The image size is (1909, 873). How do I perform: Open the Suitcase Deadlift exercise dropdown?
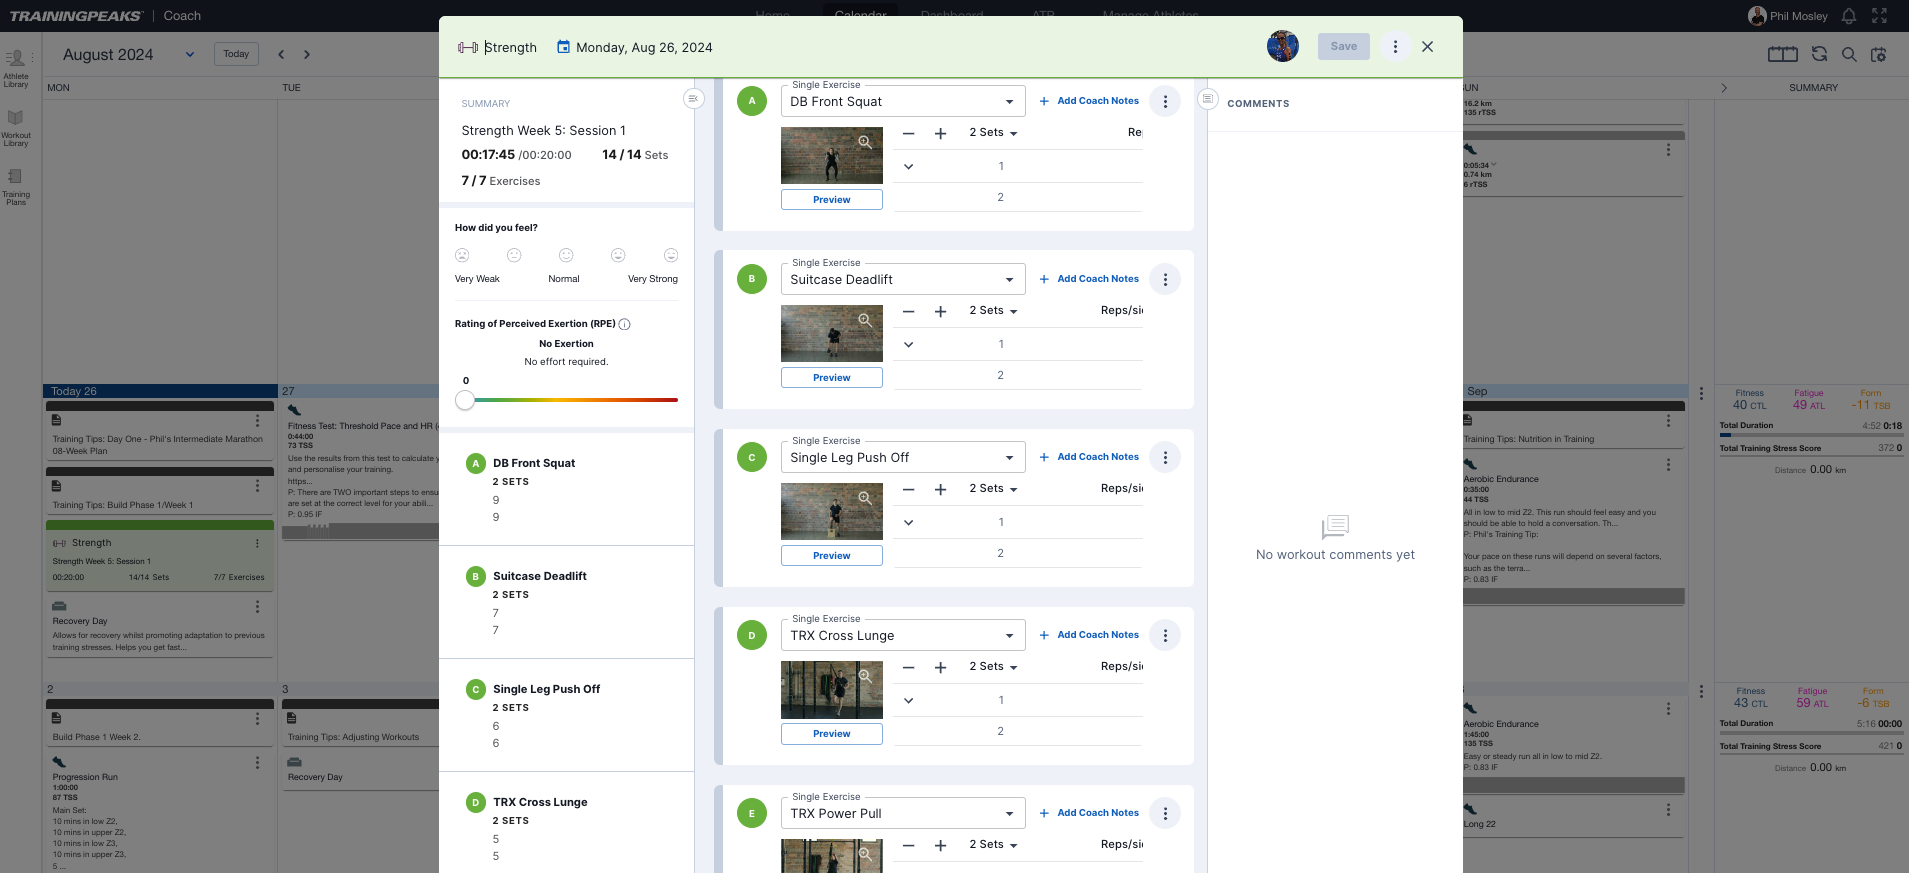coord(903,279)
